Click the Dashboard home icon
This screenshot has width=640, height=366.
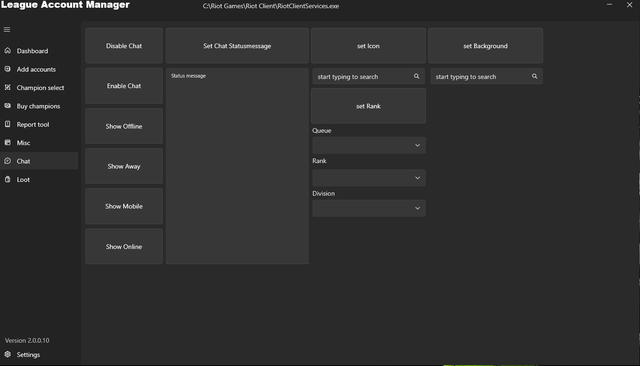tap(7, 51)
